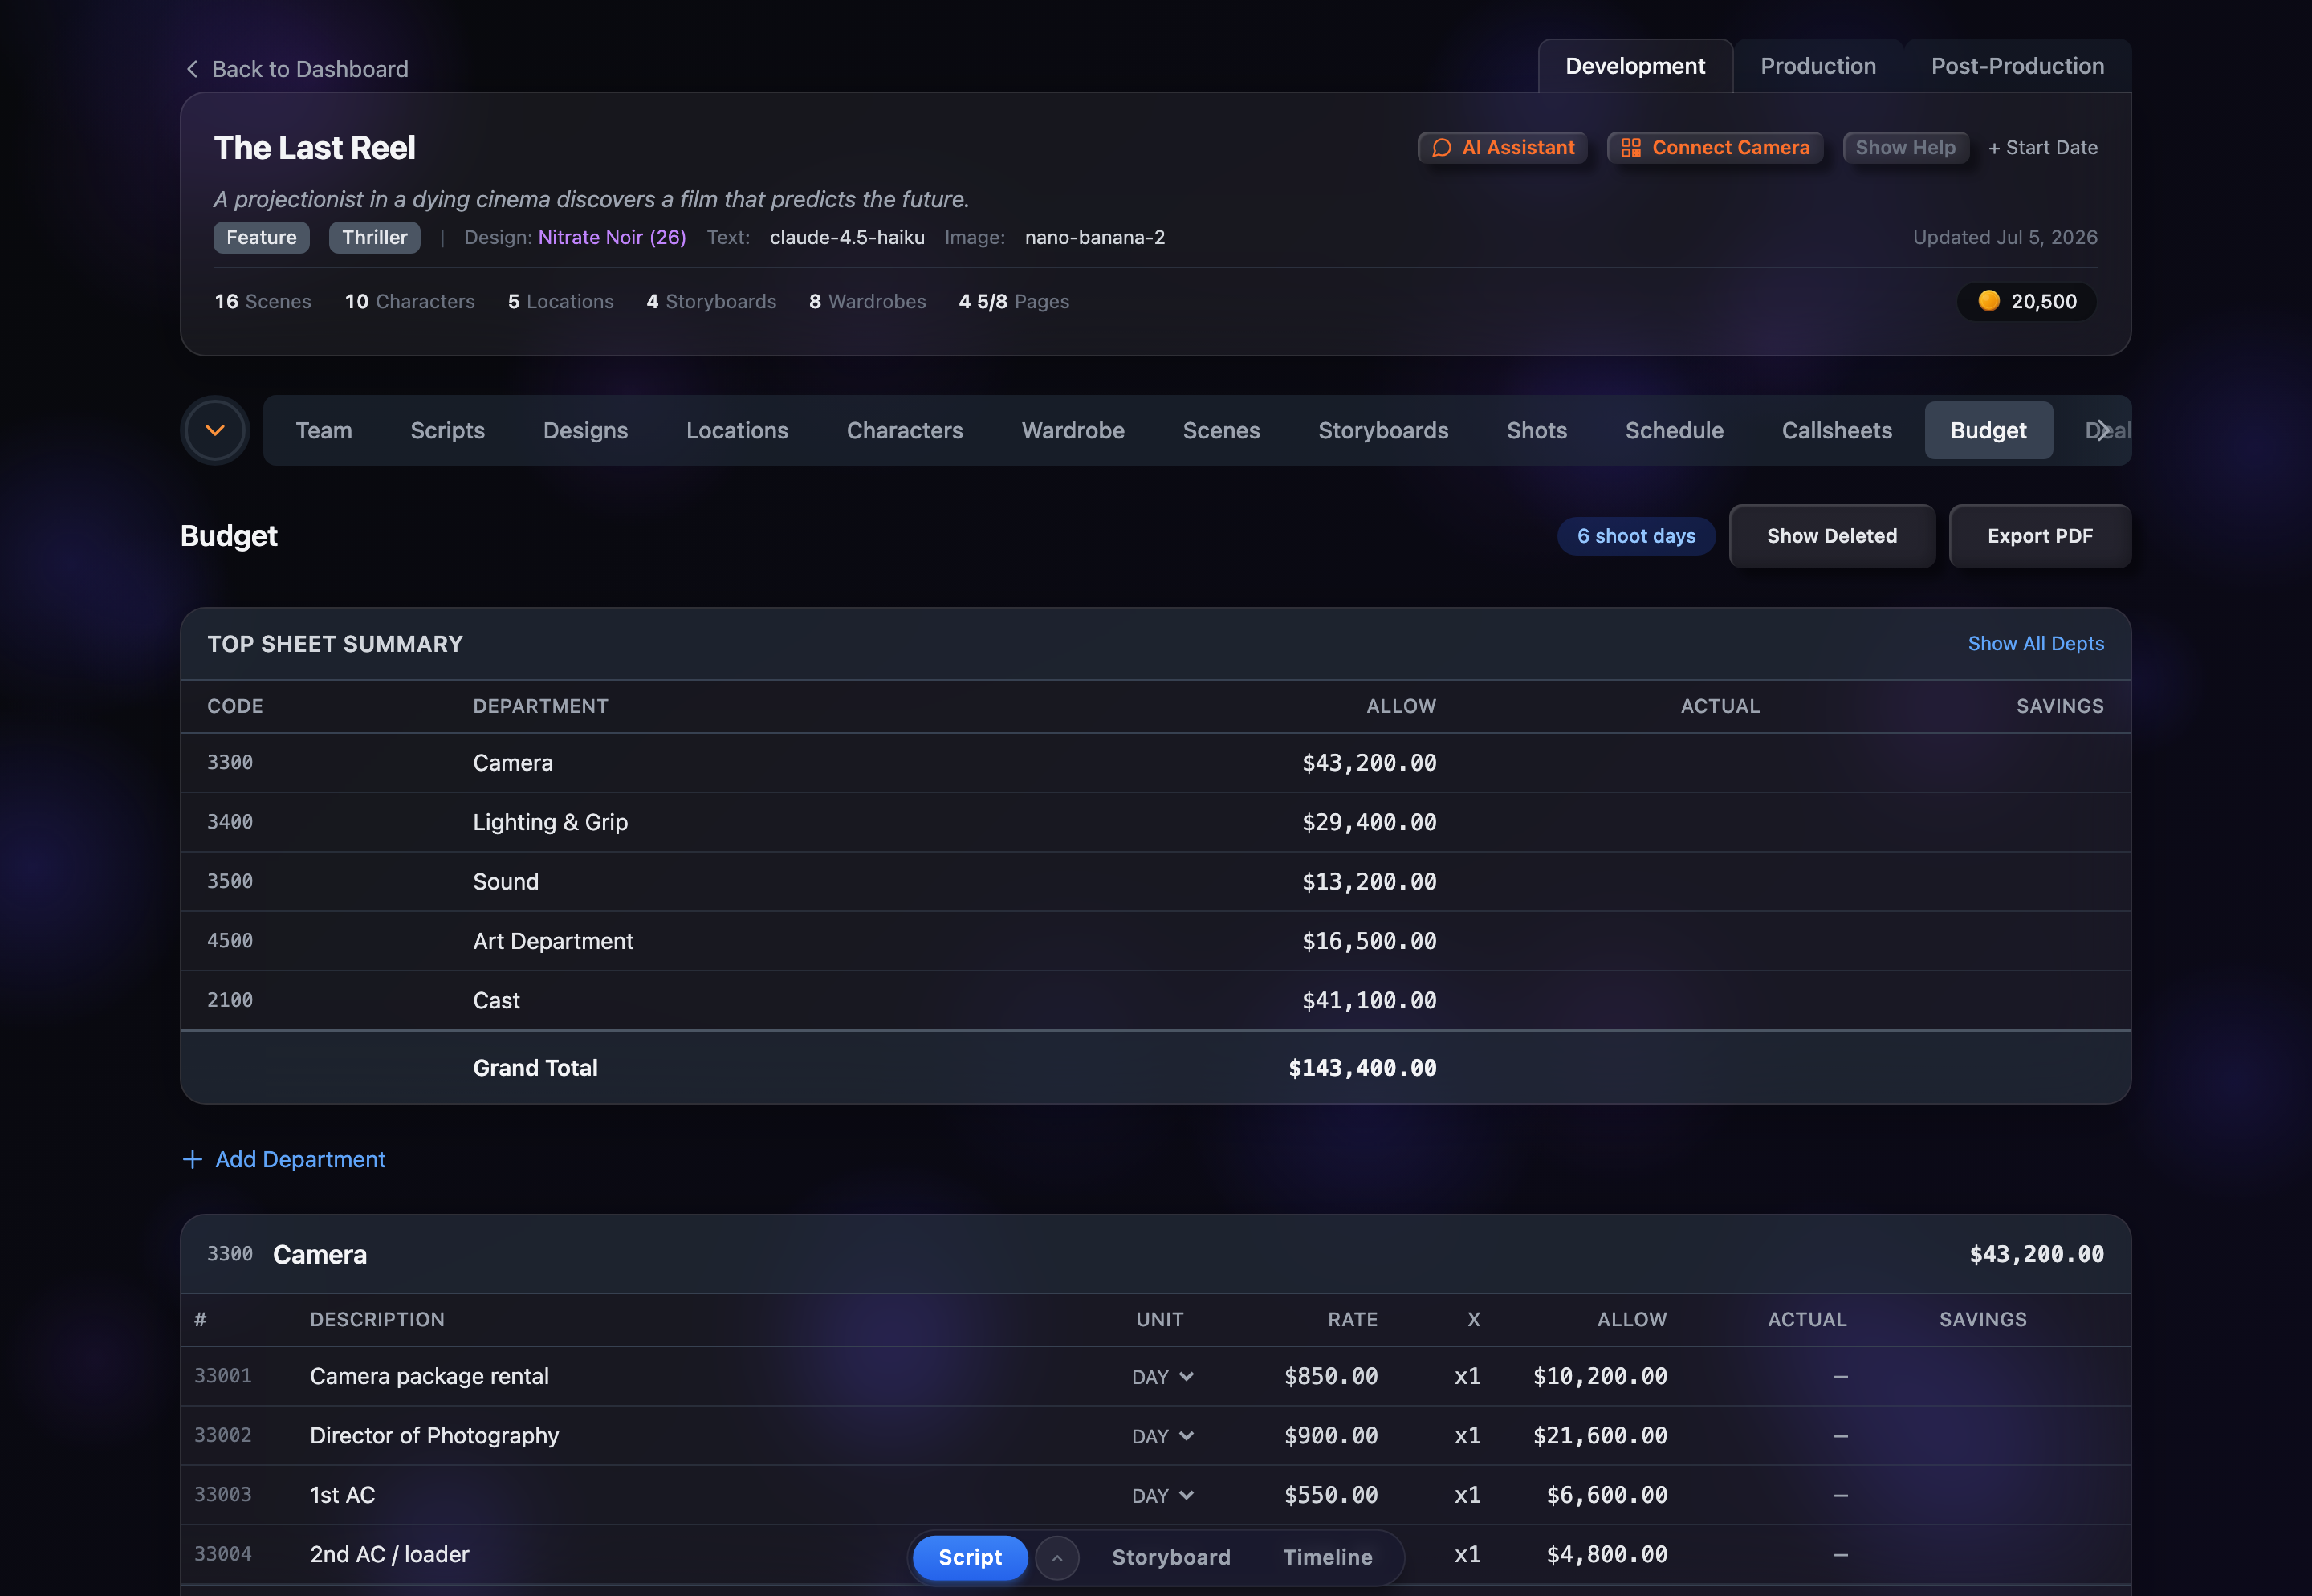
Task: Open the Schedule section tab
Action: click(1674, 430)
